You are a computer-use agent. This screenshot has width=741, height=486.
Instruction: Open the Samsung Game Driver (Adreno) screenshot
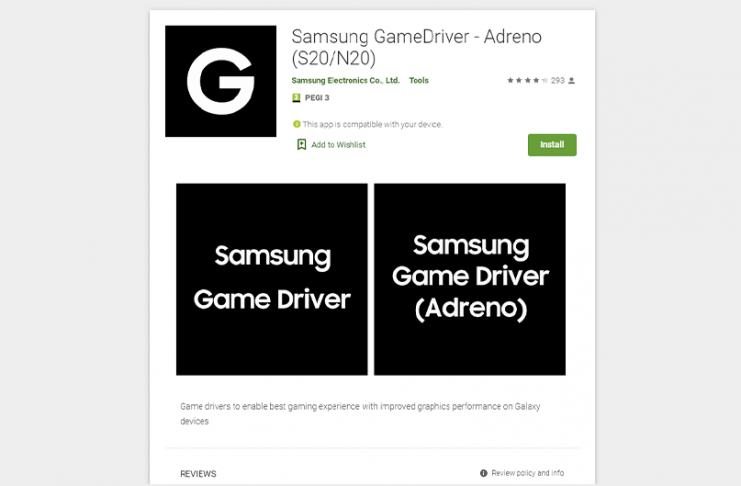tap(470, 279)
